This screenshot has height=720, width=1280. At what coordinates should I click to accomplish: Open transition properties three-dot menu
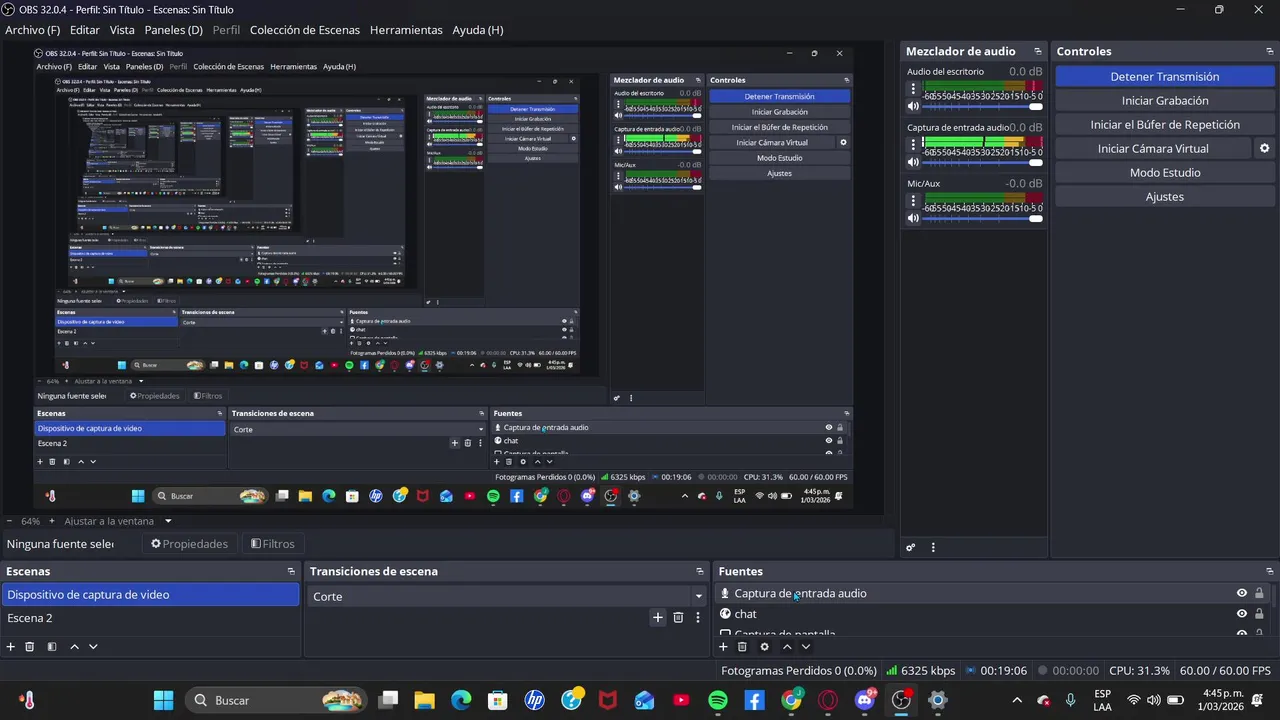pyautogui.click(x=698, y=617)
